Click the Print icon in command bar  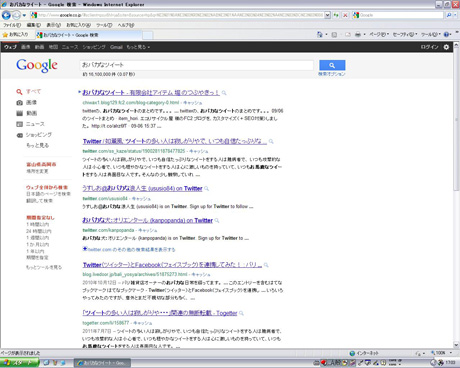(358, 34)
